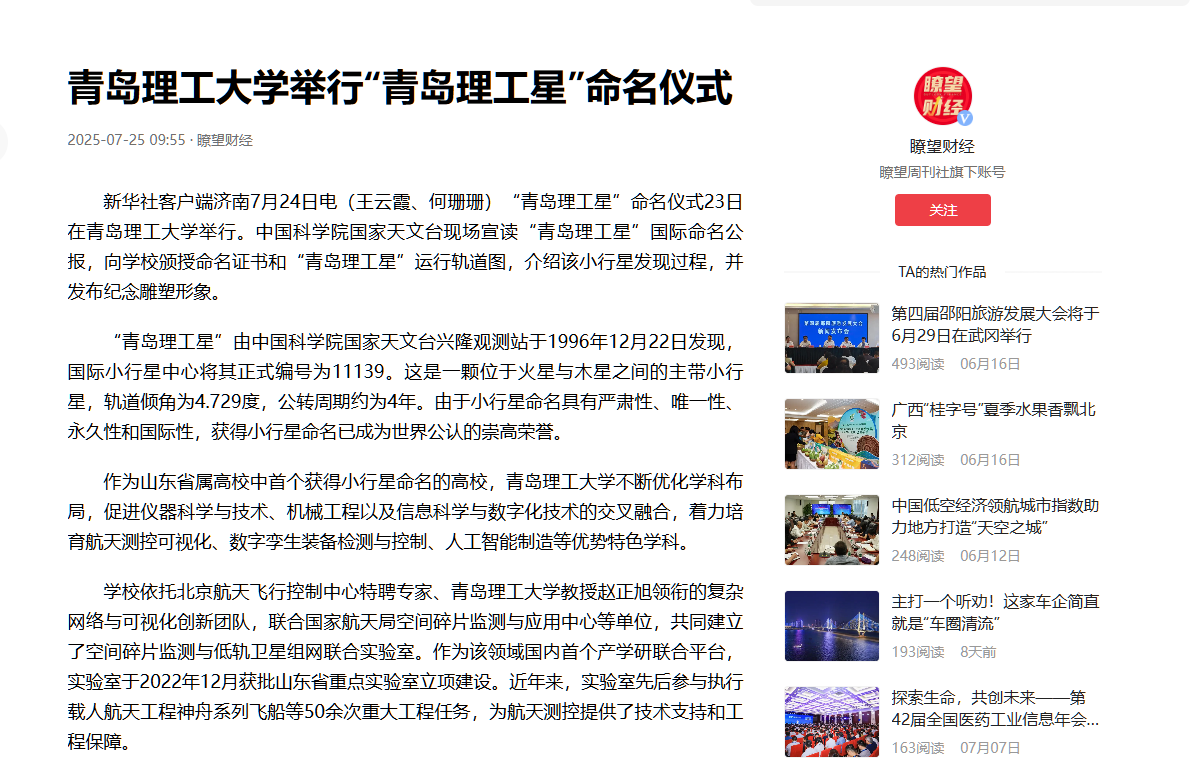
Task: Open thumbnail of 邵阳旅游发展大会 article
Action: pyautogui.click(x=831, y=338)
